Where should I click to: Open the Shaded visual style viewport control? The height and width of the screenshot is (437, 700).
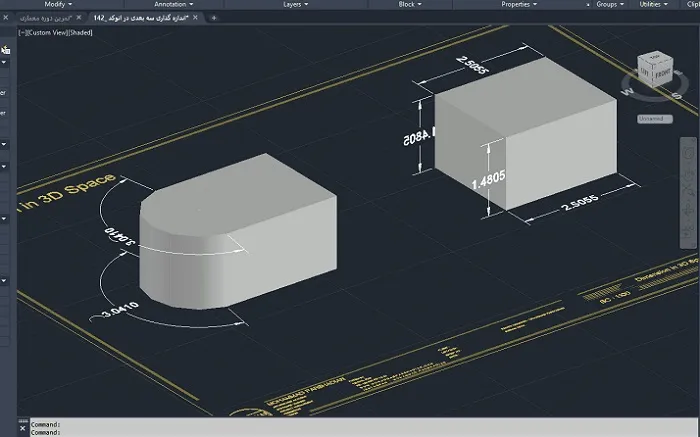81,33
